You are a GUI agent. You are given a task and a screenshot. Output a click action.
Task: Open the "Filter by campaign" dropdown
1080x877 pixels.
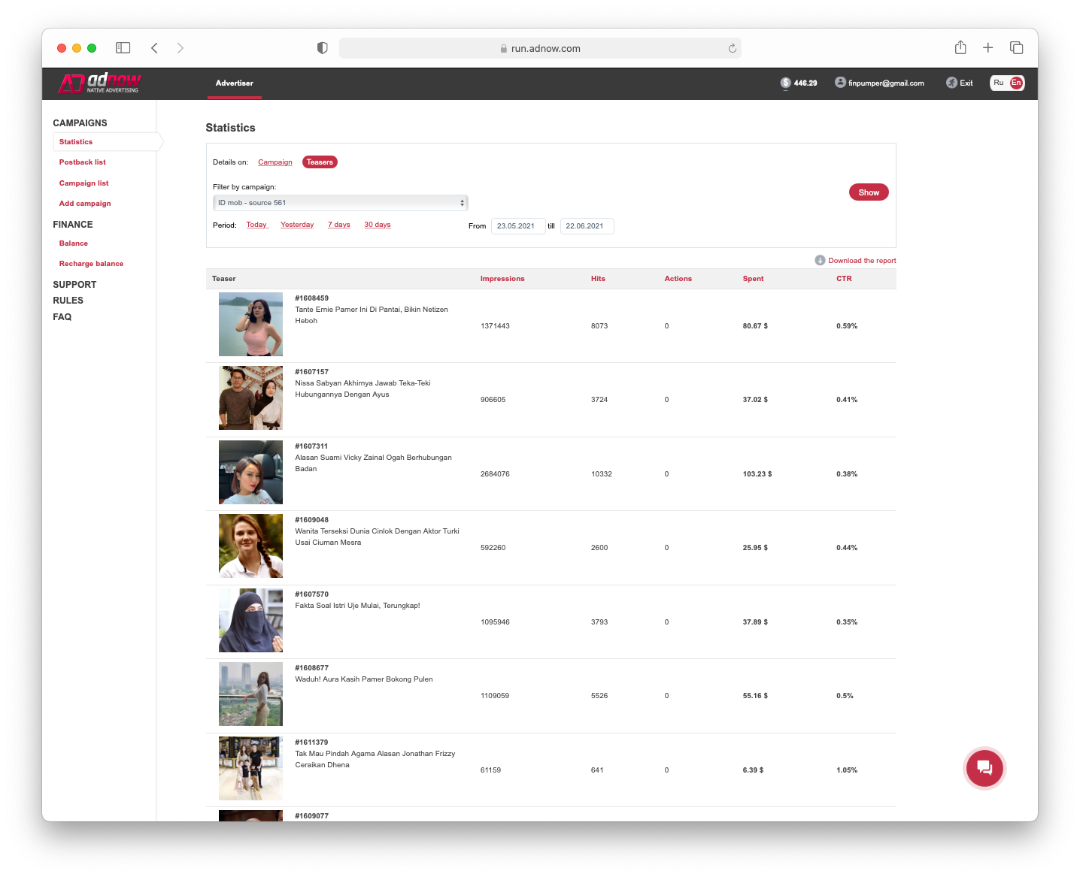pyautogui.click(x=340, y=201)
